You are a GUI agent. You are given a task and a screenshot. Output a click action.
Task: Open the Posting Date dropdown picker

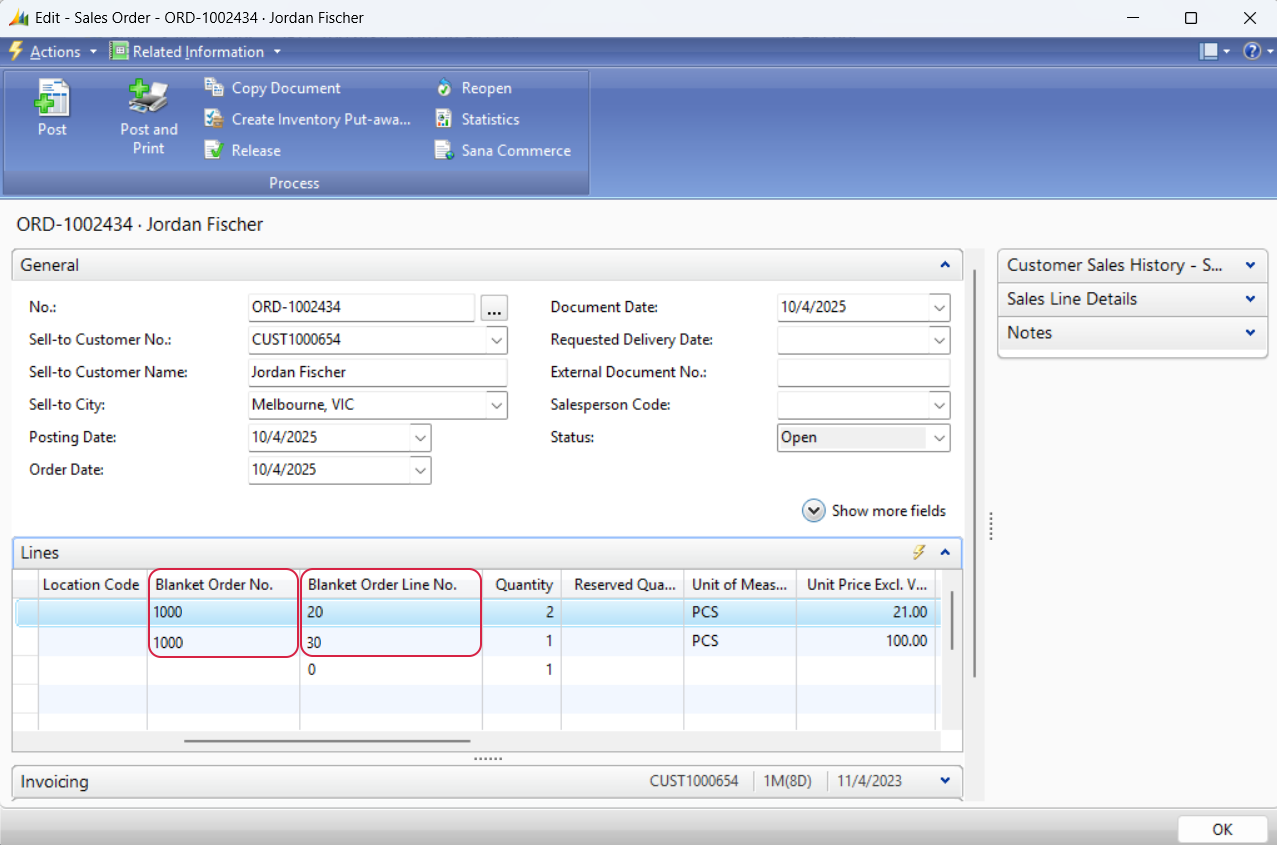[420, 438]
